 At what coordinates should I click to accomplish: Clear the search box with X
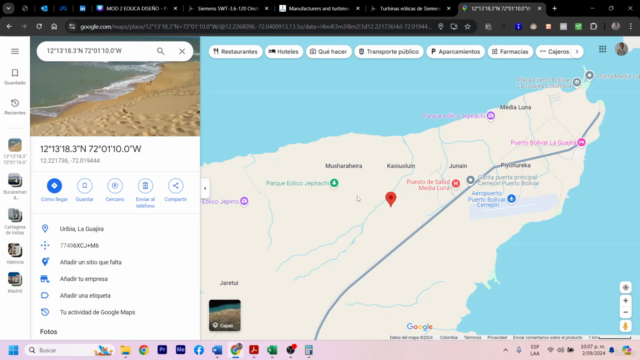click(182, 51)
